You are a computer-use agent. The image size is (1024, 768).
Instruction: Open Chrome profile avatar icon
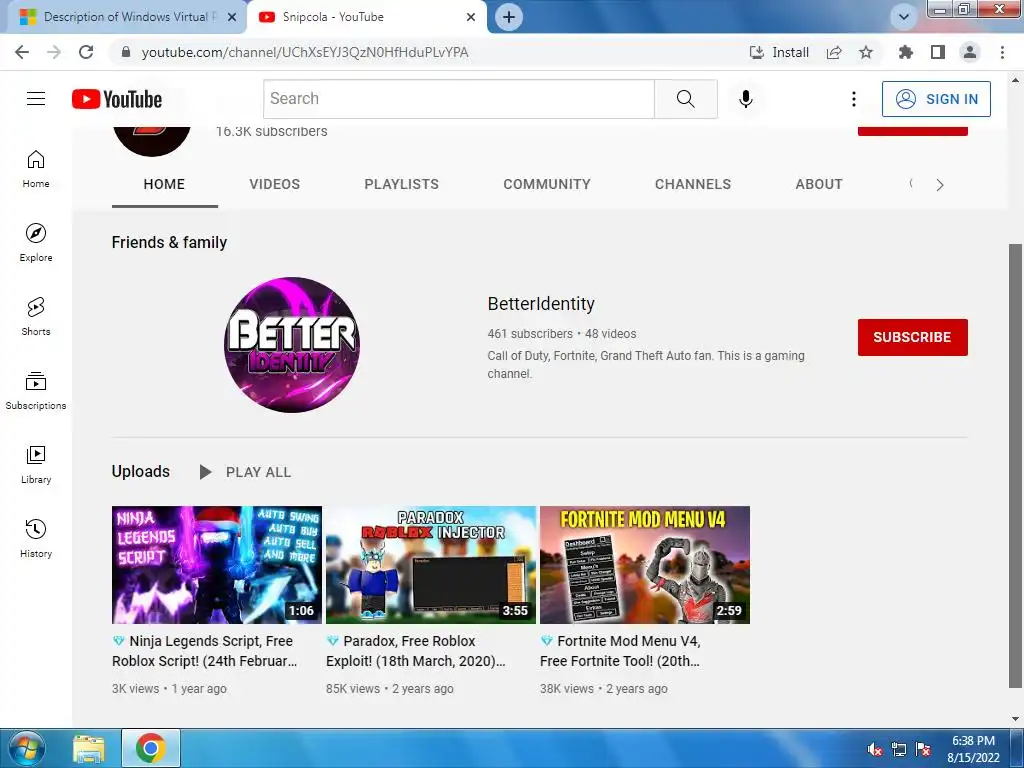(x=970, y=52)
